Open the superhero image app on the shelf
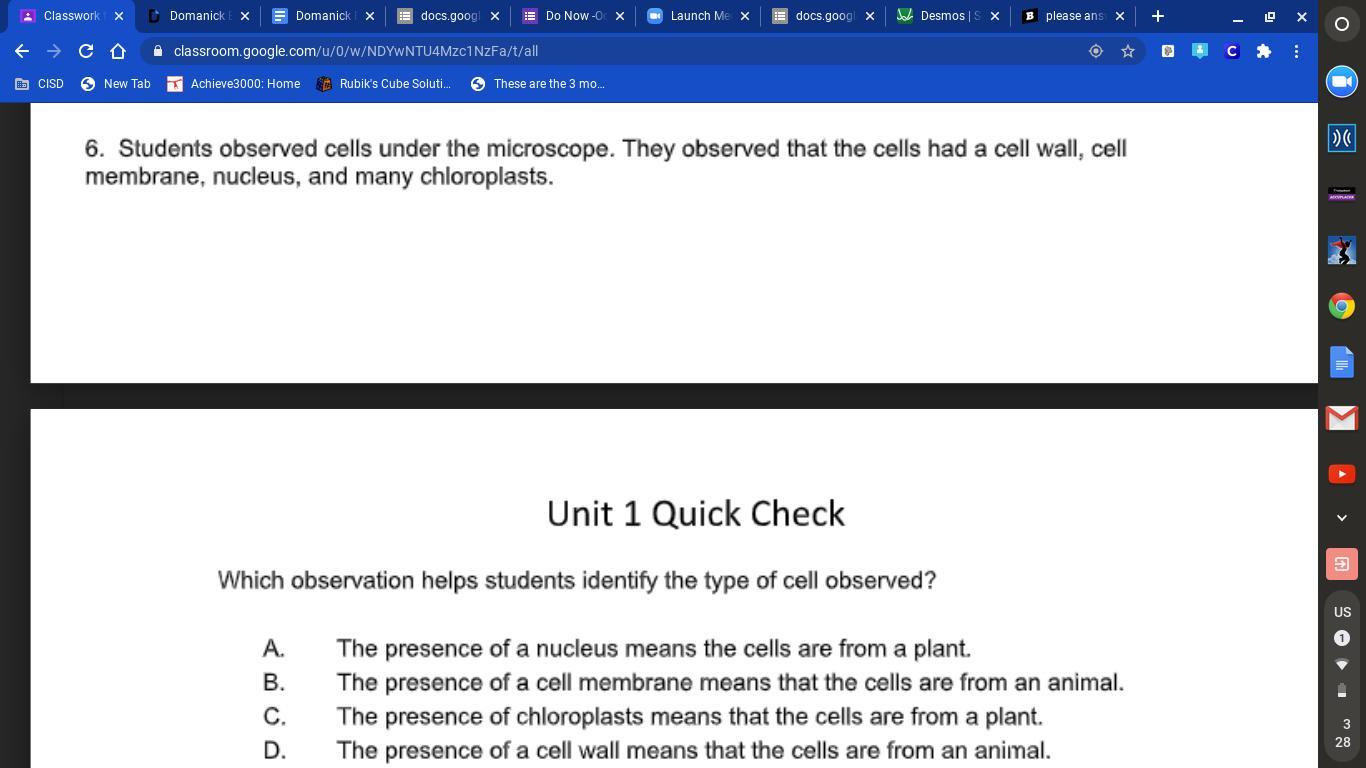Viewport: 1366px width, 768px height. (1342, 250)
